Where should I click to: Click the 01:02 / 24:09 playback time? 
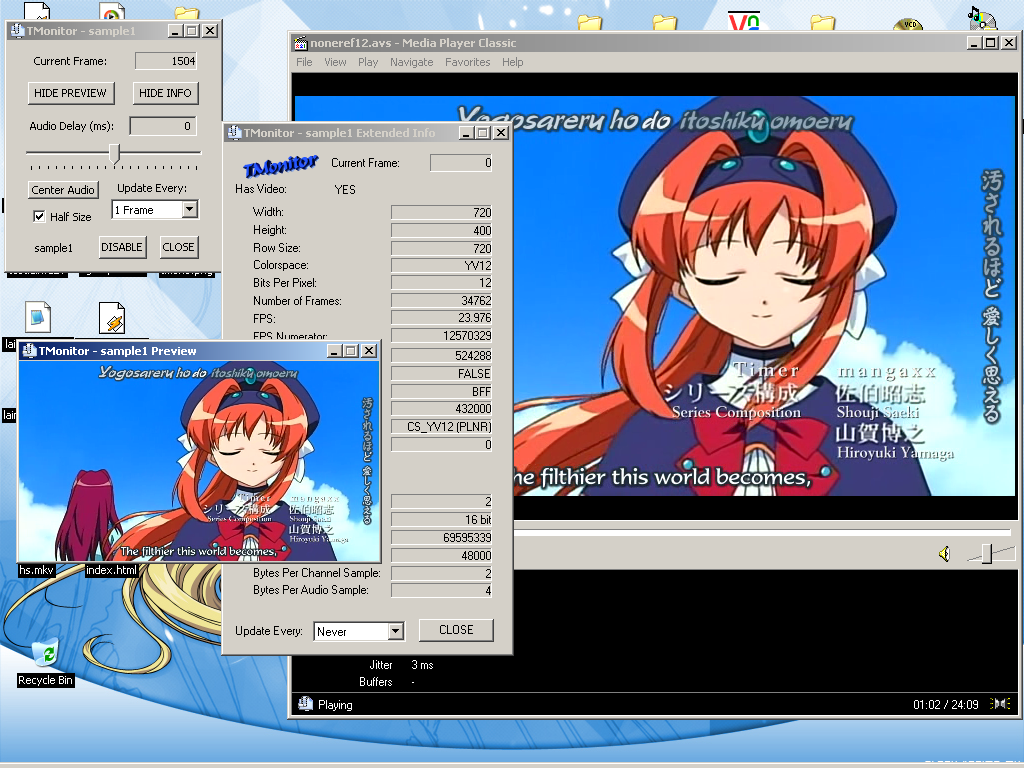coord(946,704)
